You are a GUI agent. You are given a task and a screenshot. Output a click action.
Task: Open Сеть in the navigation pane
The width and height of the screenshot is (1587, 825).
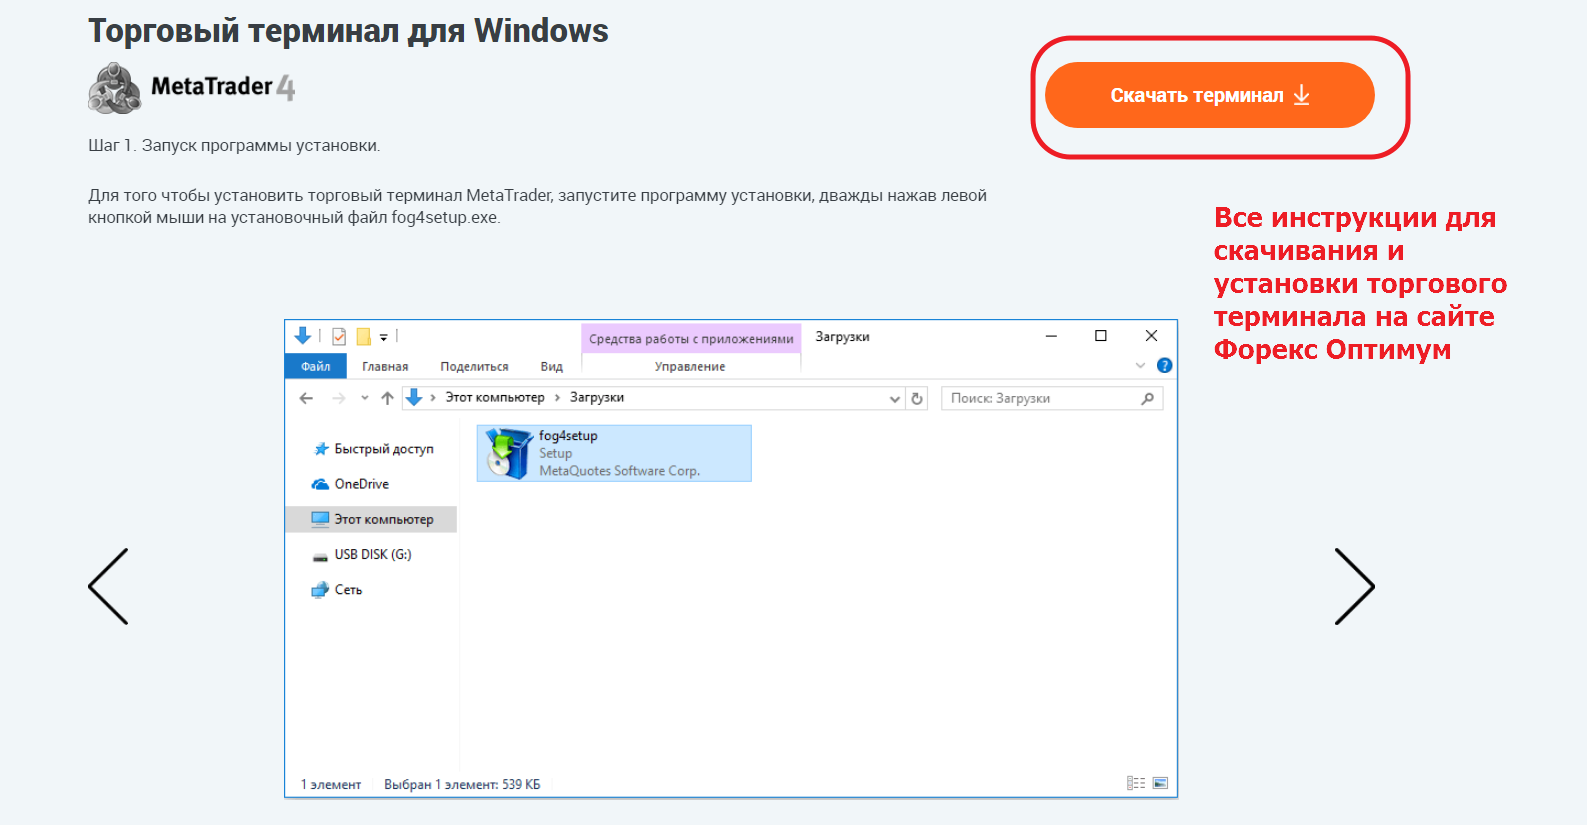pyautogui.click(x=336, y=590)
